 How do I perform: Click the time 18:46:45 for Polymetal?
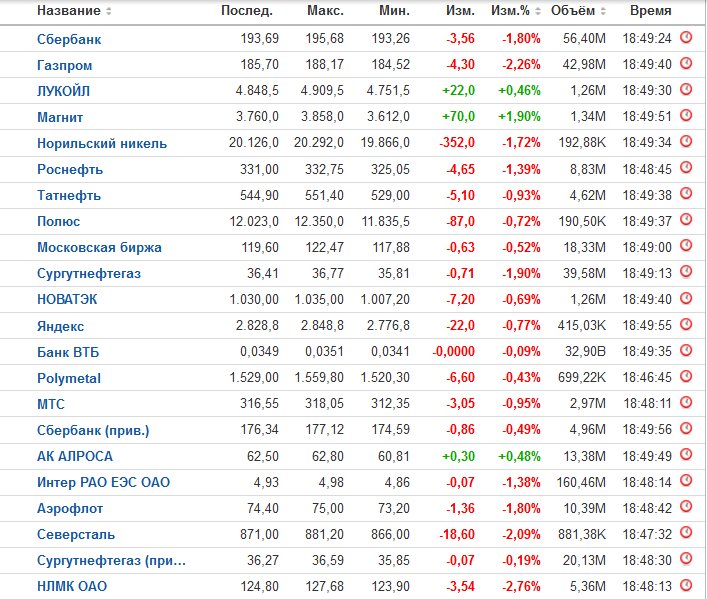647,378
